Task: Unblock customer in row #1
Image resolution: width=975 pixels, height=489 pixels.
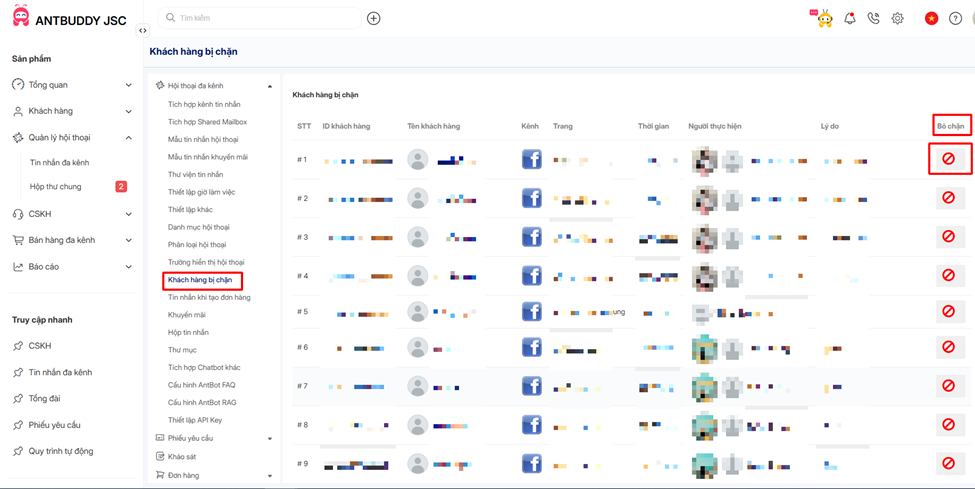Action: tap(948, 159)
